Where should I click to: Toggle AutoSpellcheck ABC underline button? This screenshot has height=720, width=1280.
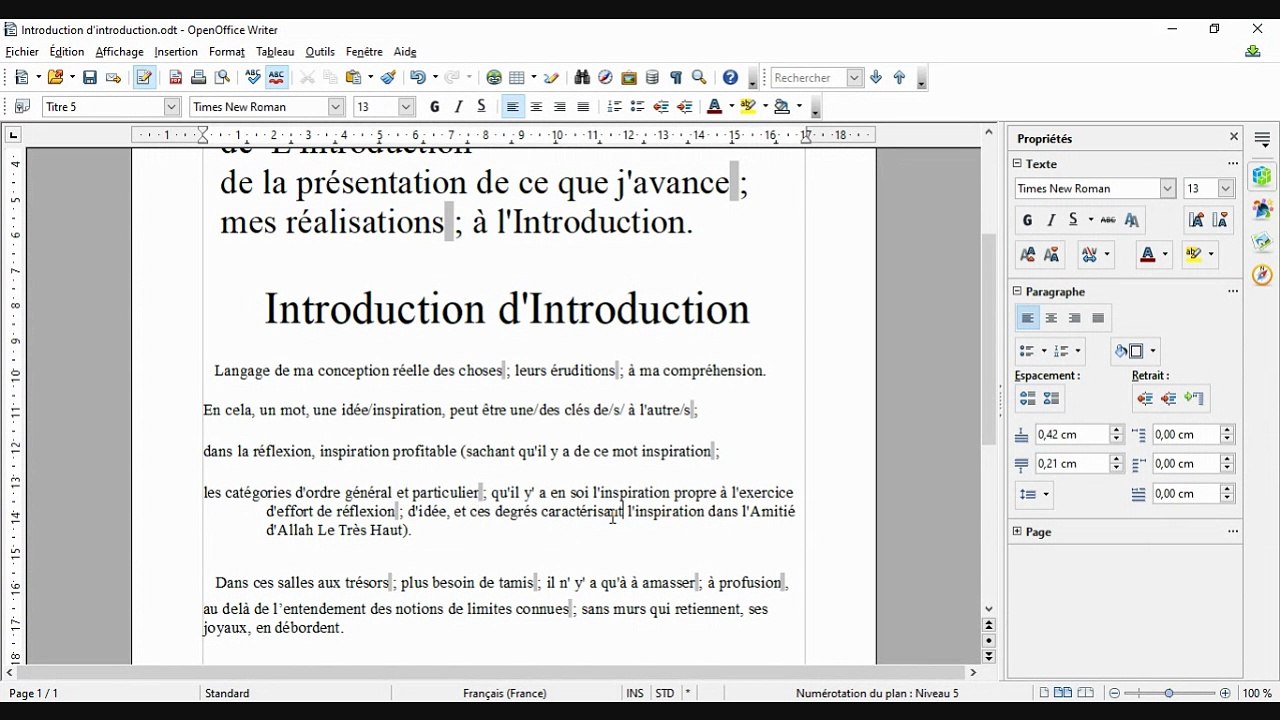pos(276,77)
